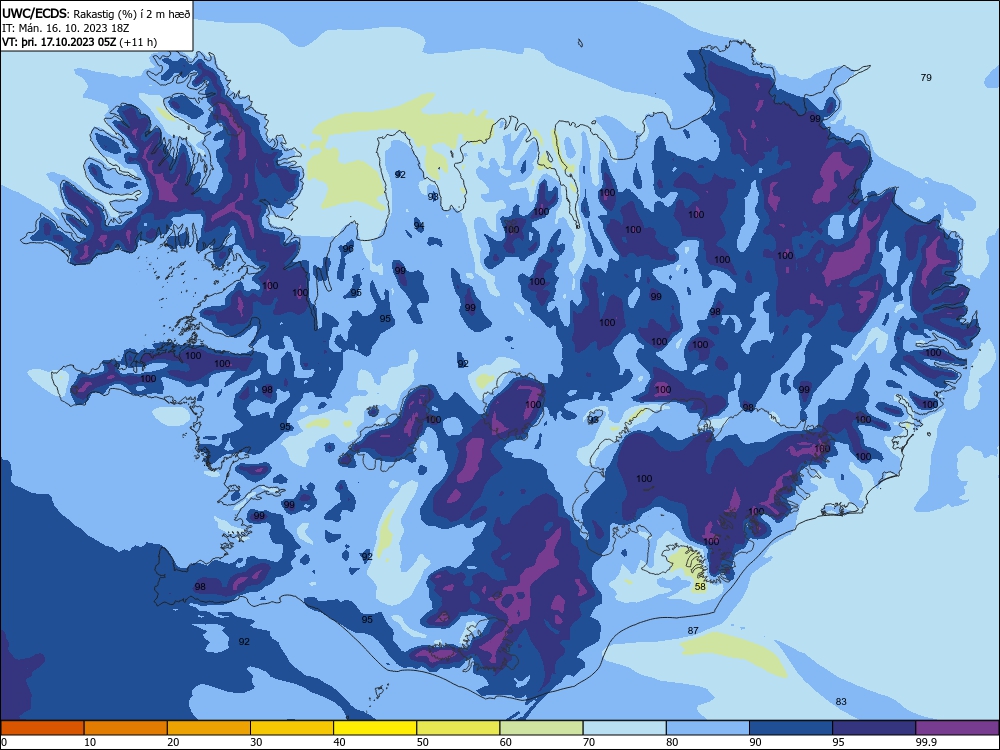Click the '60' legend scale label
This screenshot has width=1000, height=750.
tap(506, 742)
